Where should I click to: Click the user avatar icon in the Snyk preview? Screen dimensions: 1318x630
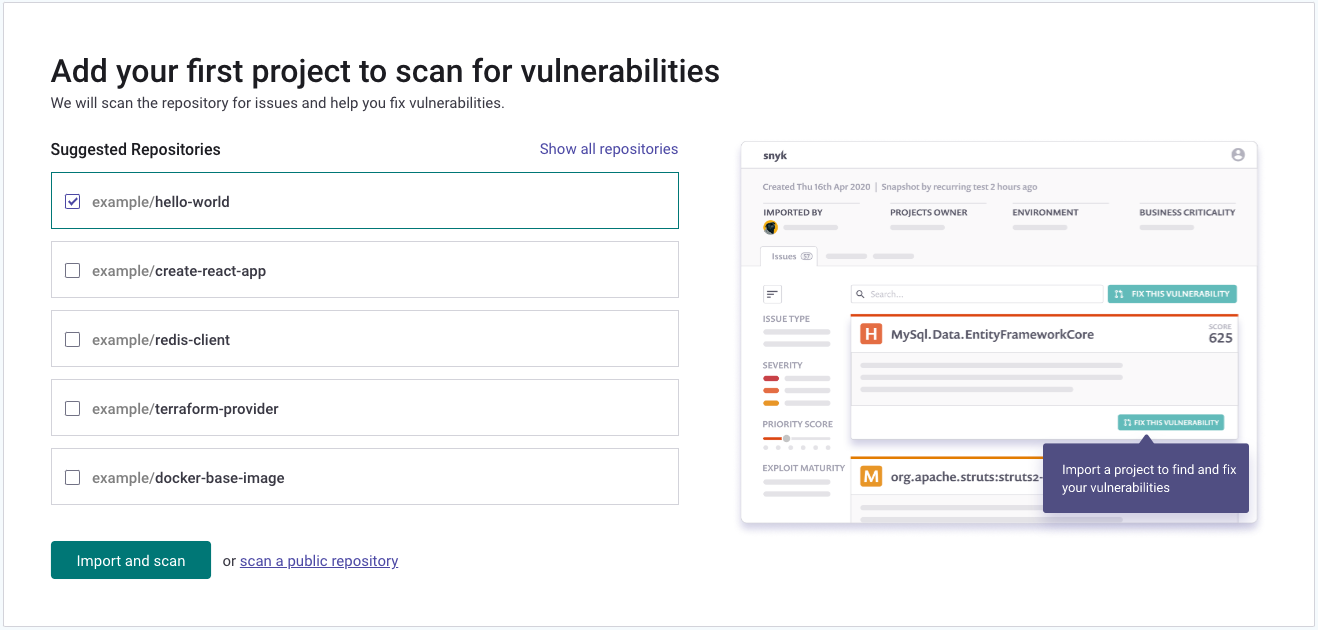coord(1238,155)
